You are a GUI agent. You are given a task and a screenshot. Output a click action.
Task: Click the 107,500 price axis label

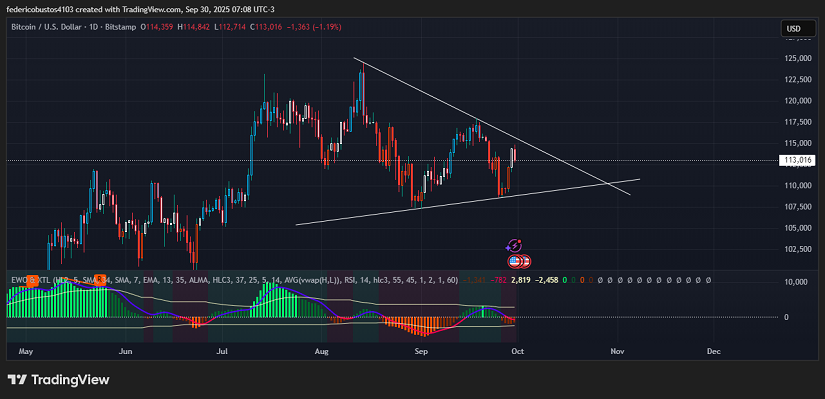[x=797, y=206]
